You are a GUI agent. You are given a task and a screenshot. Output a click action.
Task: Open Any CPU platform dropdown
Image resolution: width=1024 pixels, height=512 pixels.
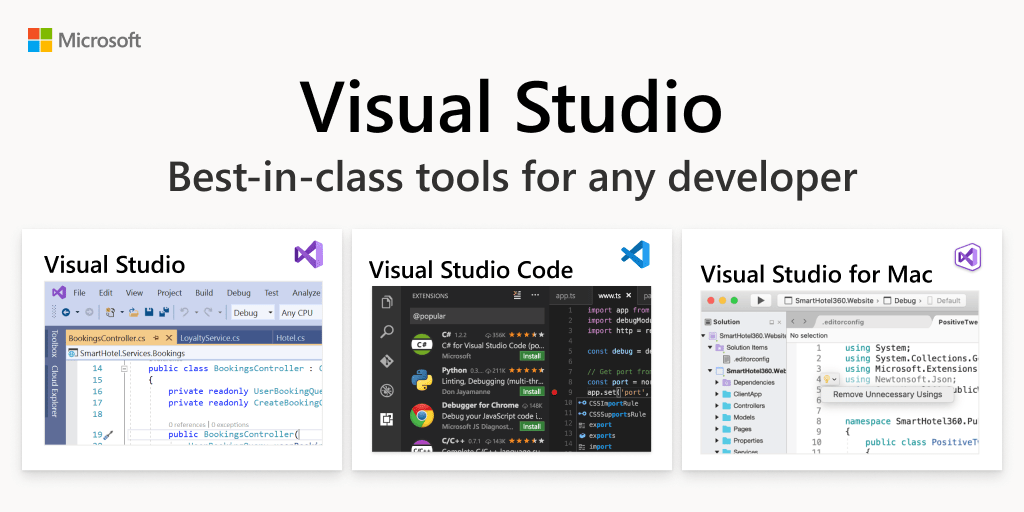pyautogui.click(x=301, y=313)
